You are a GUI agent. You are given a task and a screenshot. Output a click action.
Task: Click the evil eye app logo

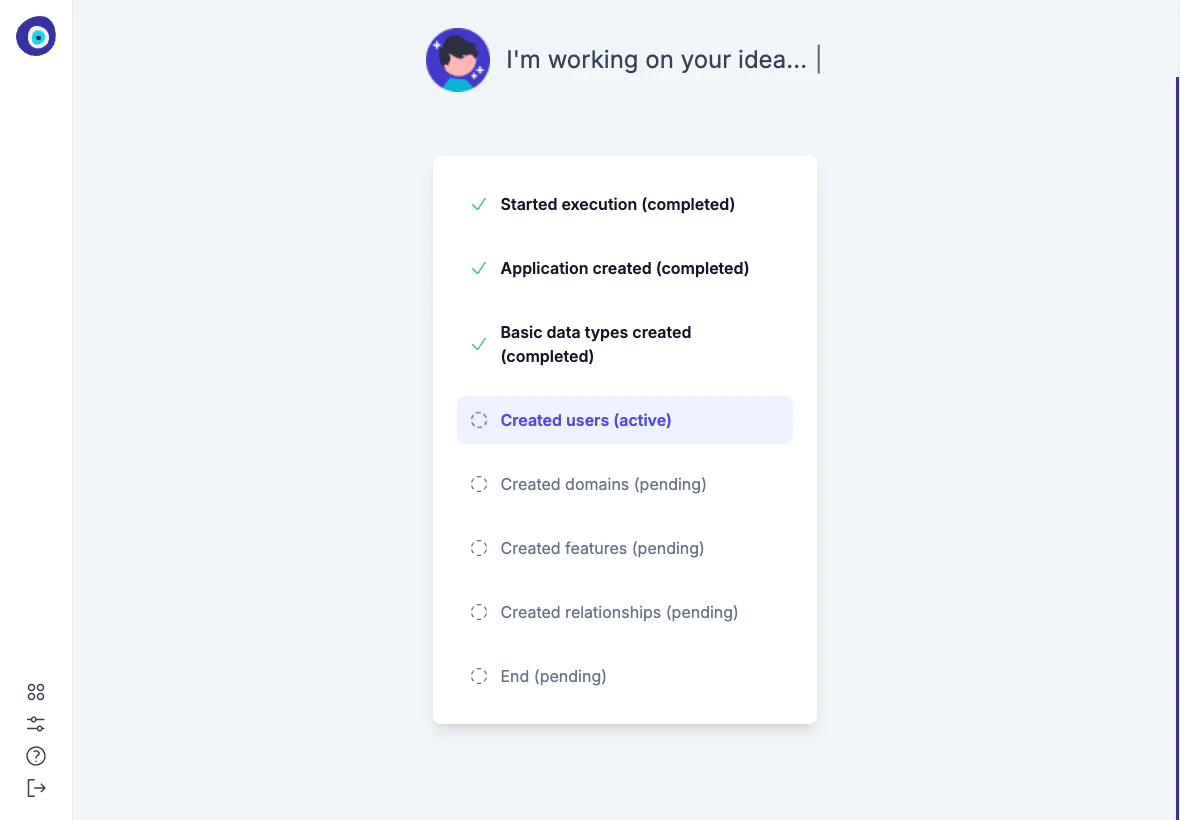coord(36,36)
